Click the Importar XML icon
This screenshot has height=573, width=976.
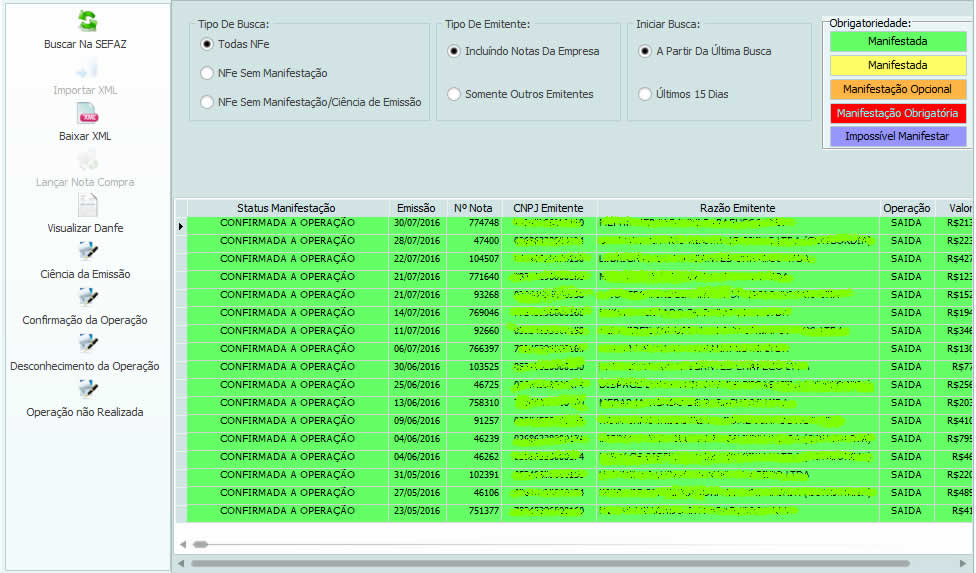[87, 68]
